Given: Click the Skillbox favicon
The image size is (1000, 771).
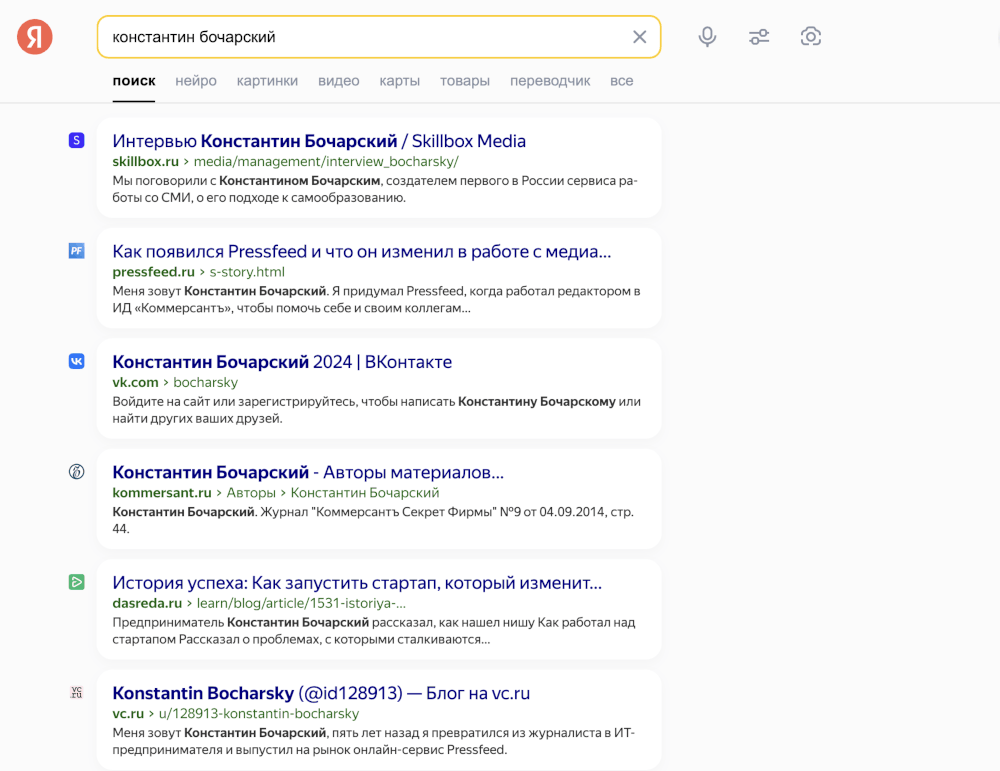Looking at the screenshot, I should coord(77,140).
